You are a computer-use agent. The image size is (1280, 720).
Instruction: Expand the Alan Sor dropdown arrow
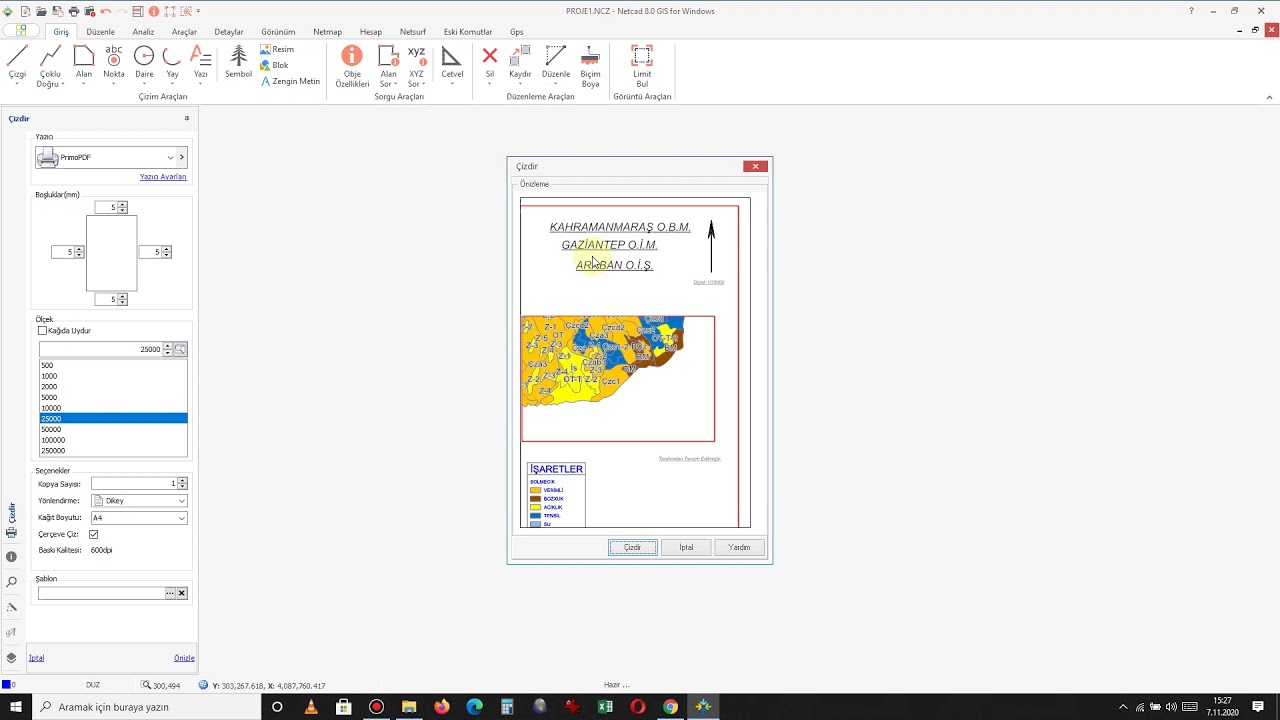397,85
